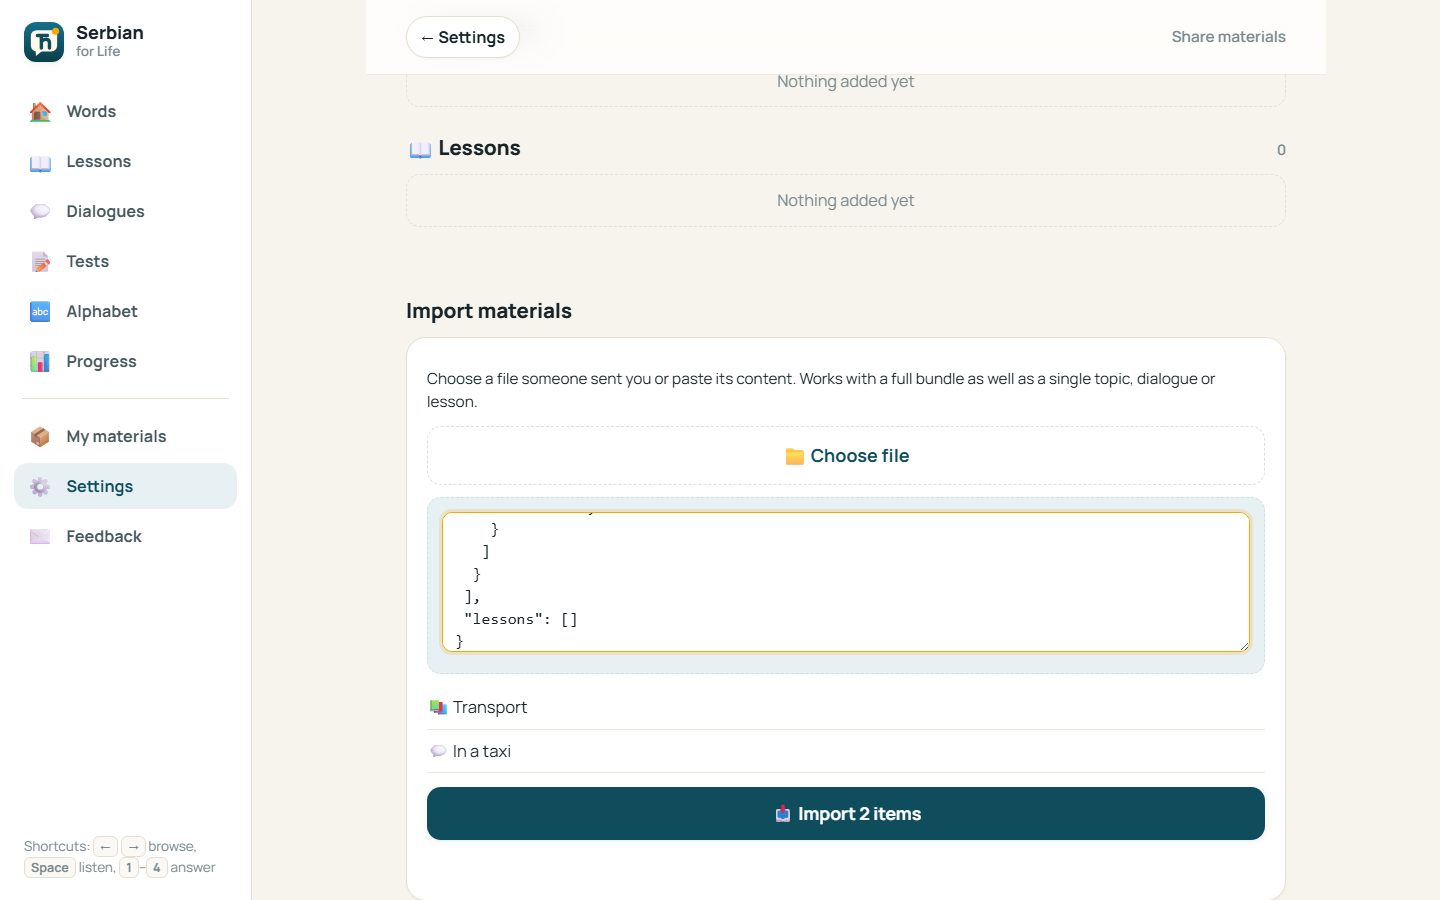1440x900 pixels.
Task: Click the Feedback envelope icon
Action: click(x=40, y=537)
